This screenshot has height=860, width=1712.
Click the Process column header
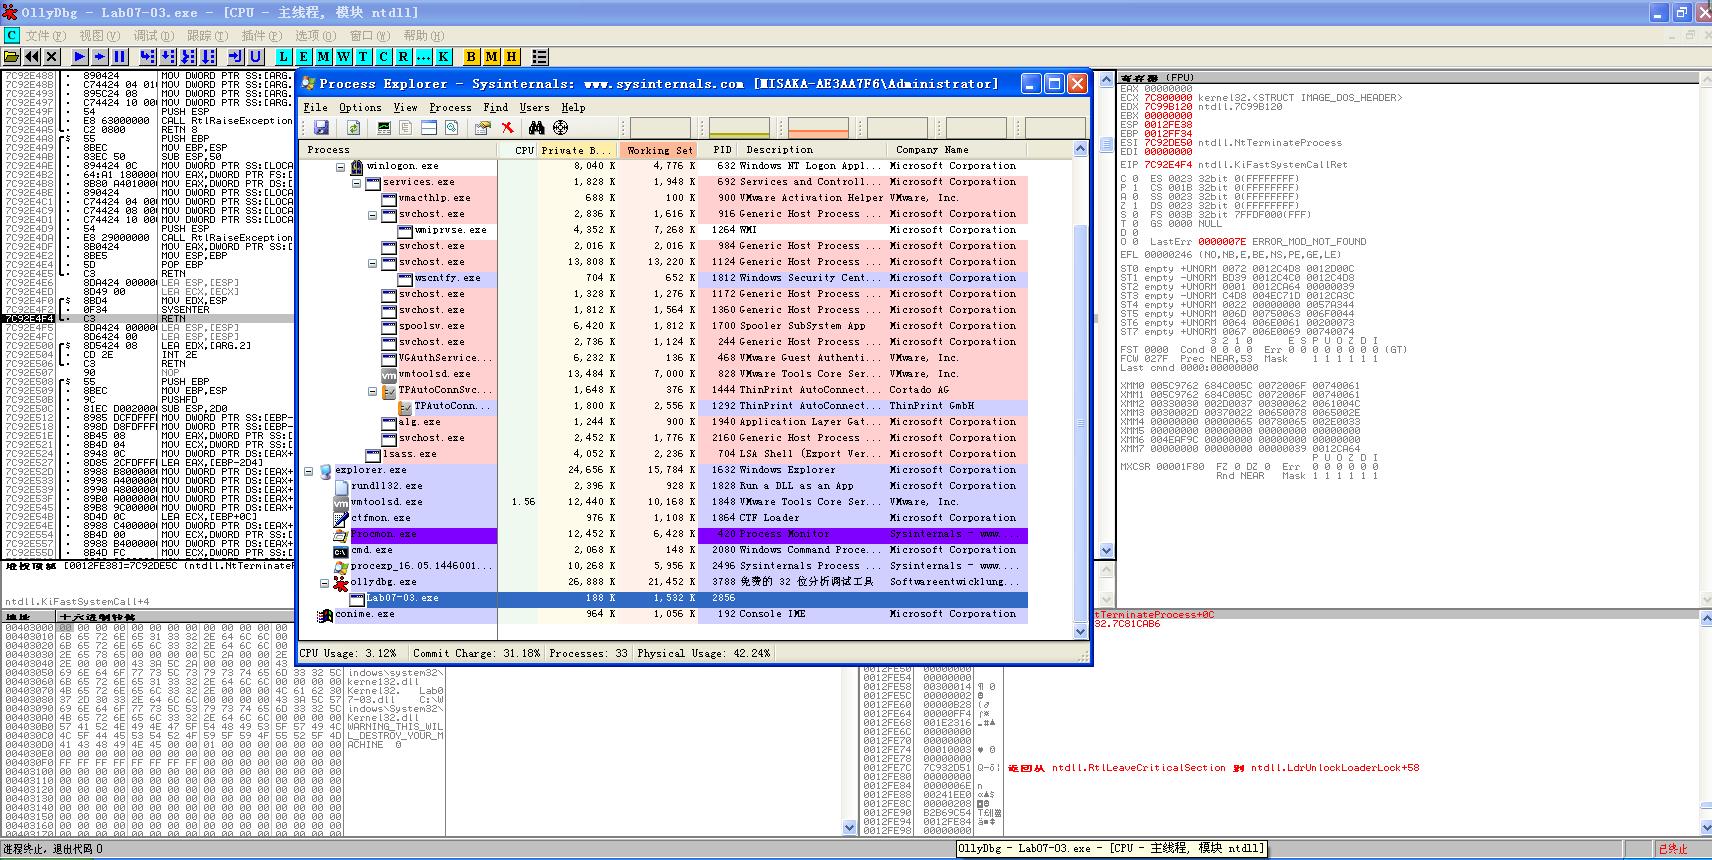(399, 150)
